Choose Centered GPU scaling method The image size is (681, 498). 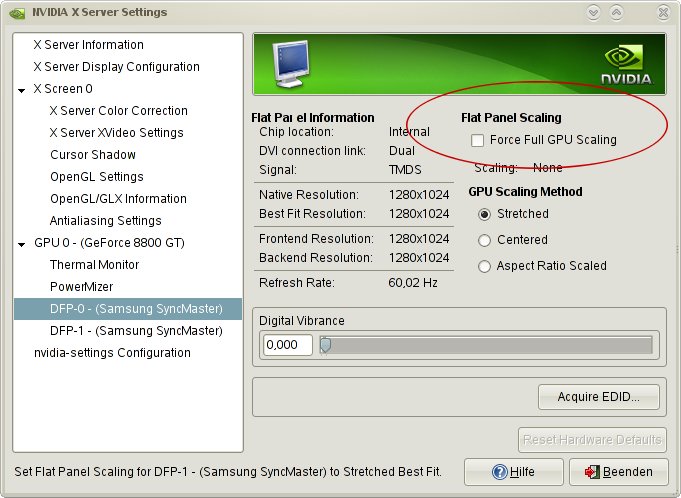coord(486,240)
